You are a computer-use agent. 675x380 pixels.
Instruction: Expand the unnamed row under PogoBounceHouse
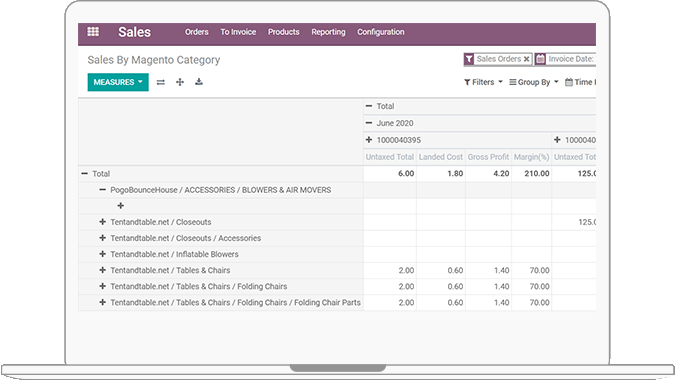pyautogui.click(x=121, y=206)
